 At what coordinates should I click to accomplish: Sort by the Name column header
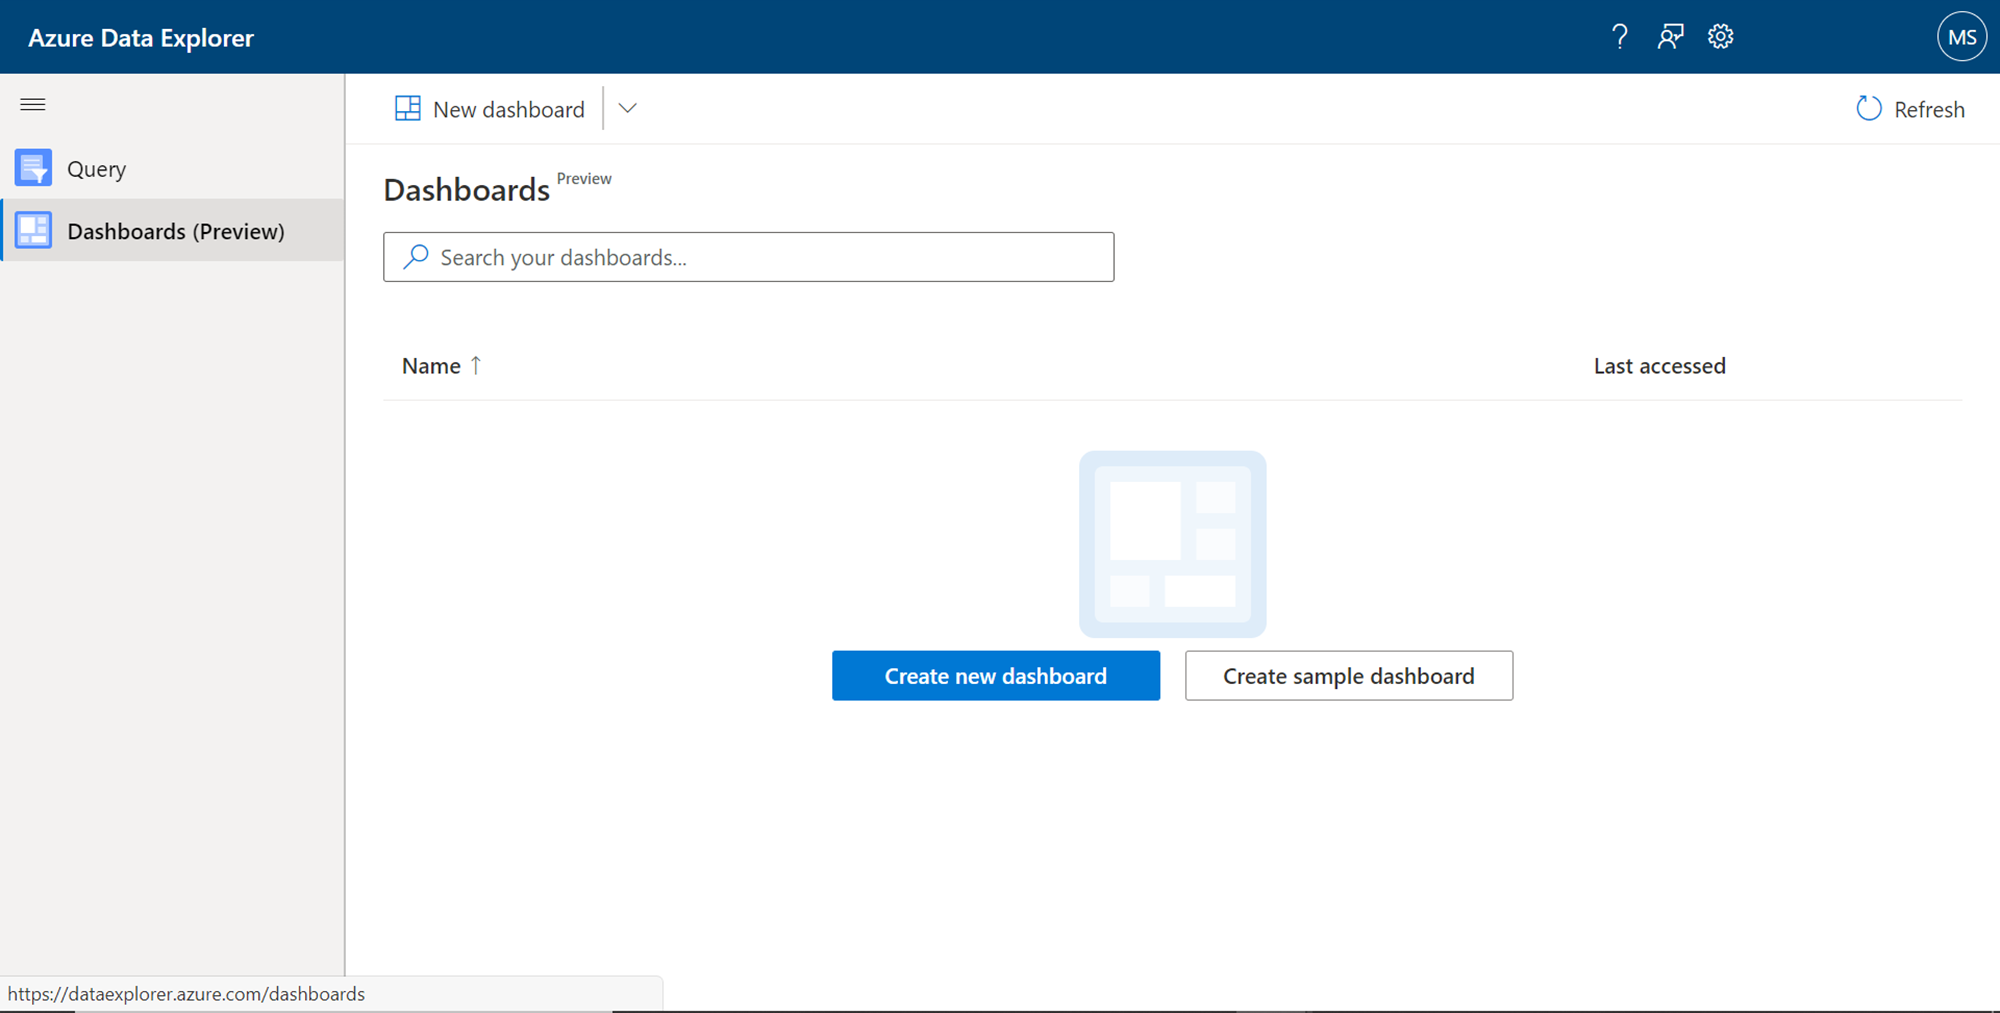431,366
